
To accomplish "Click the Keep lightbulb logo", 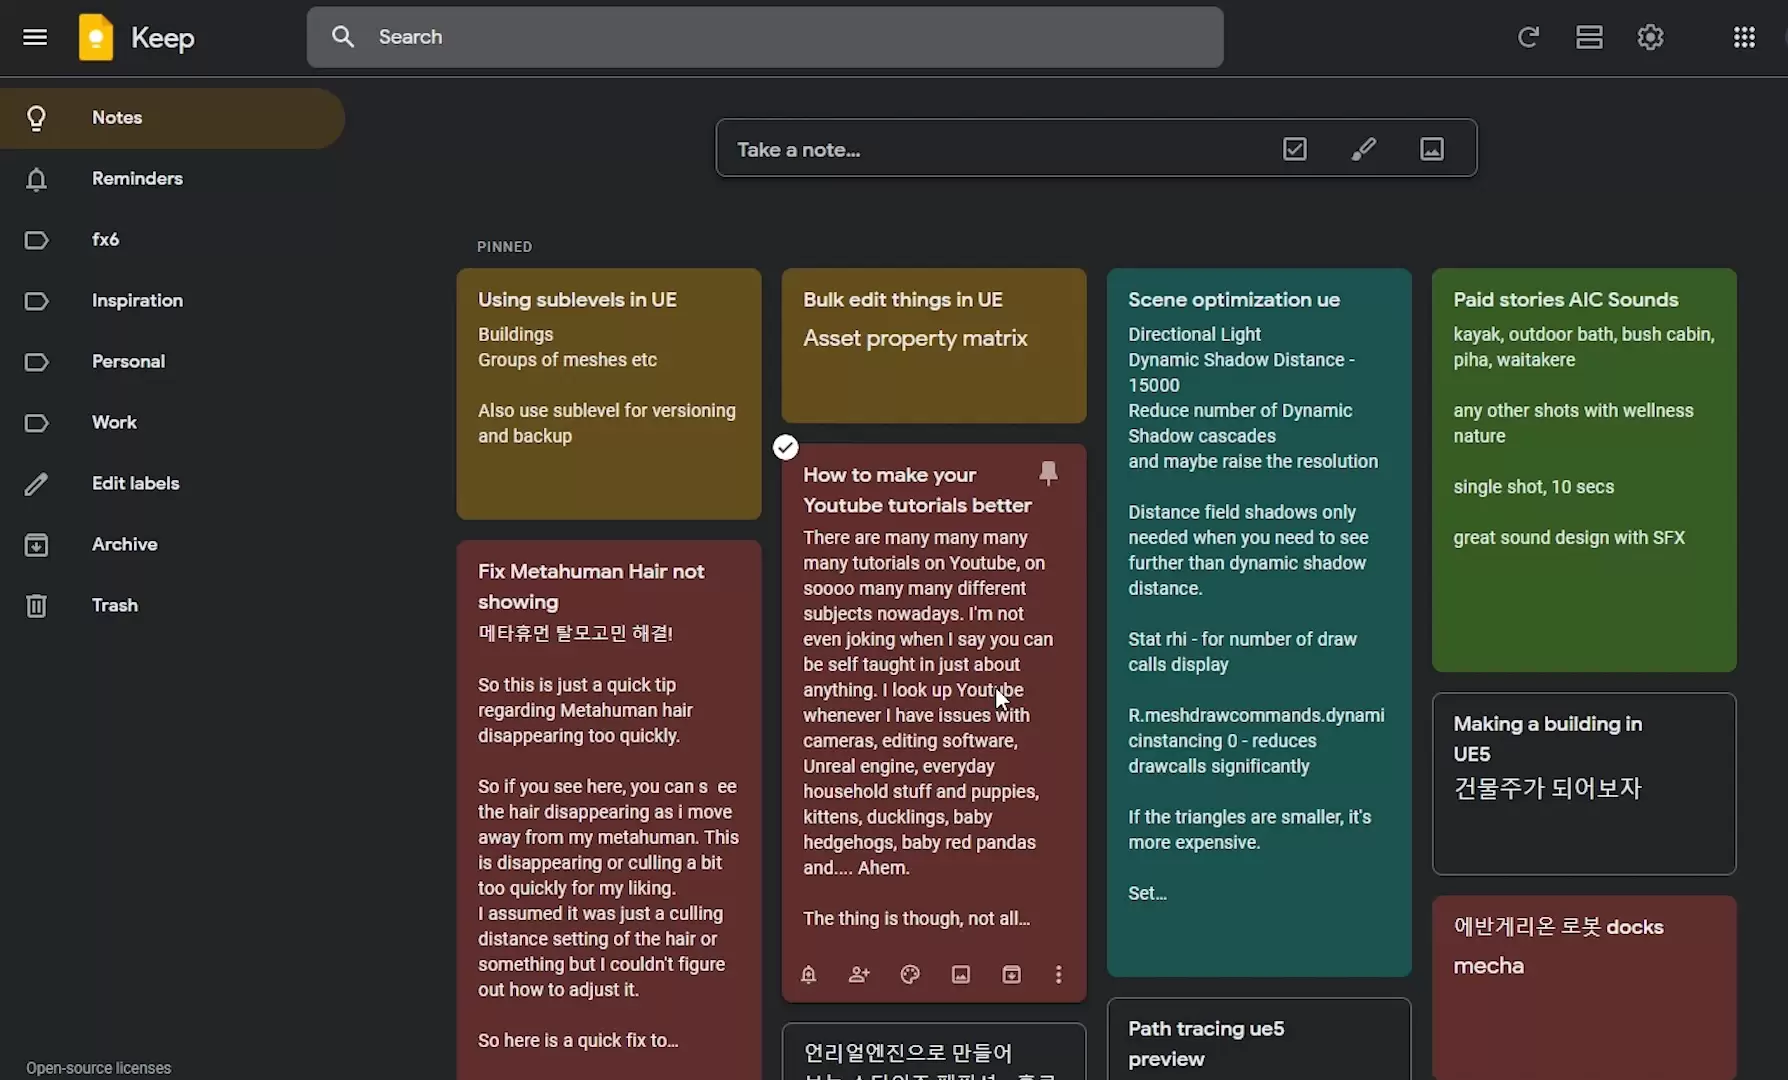I will 96,37.
